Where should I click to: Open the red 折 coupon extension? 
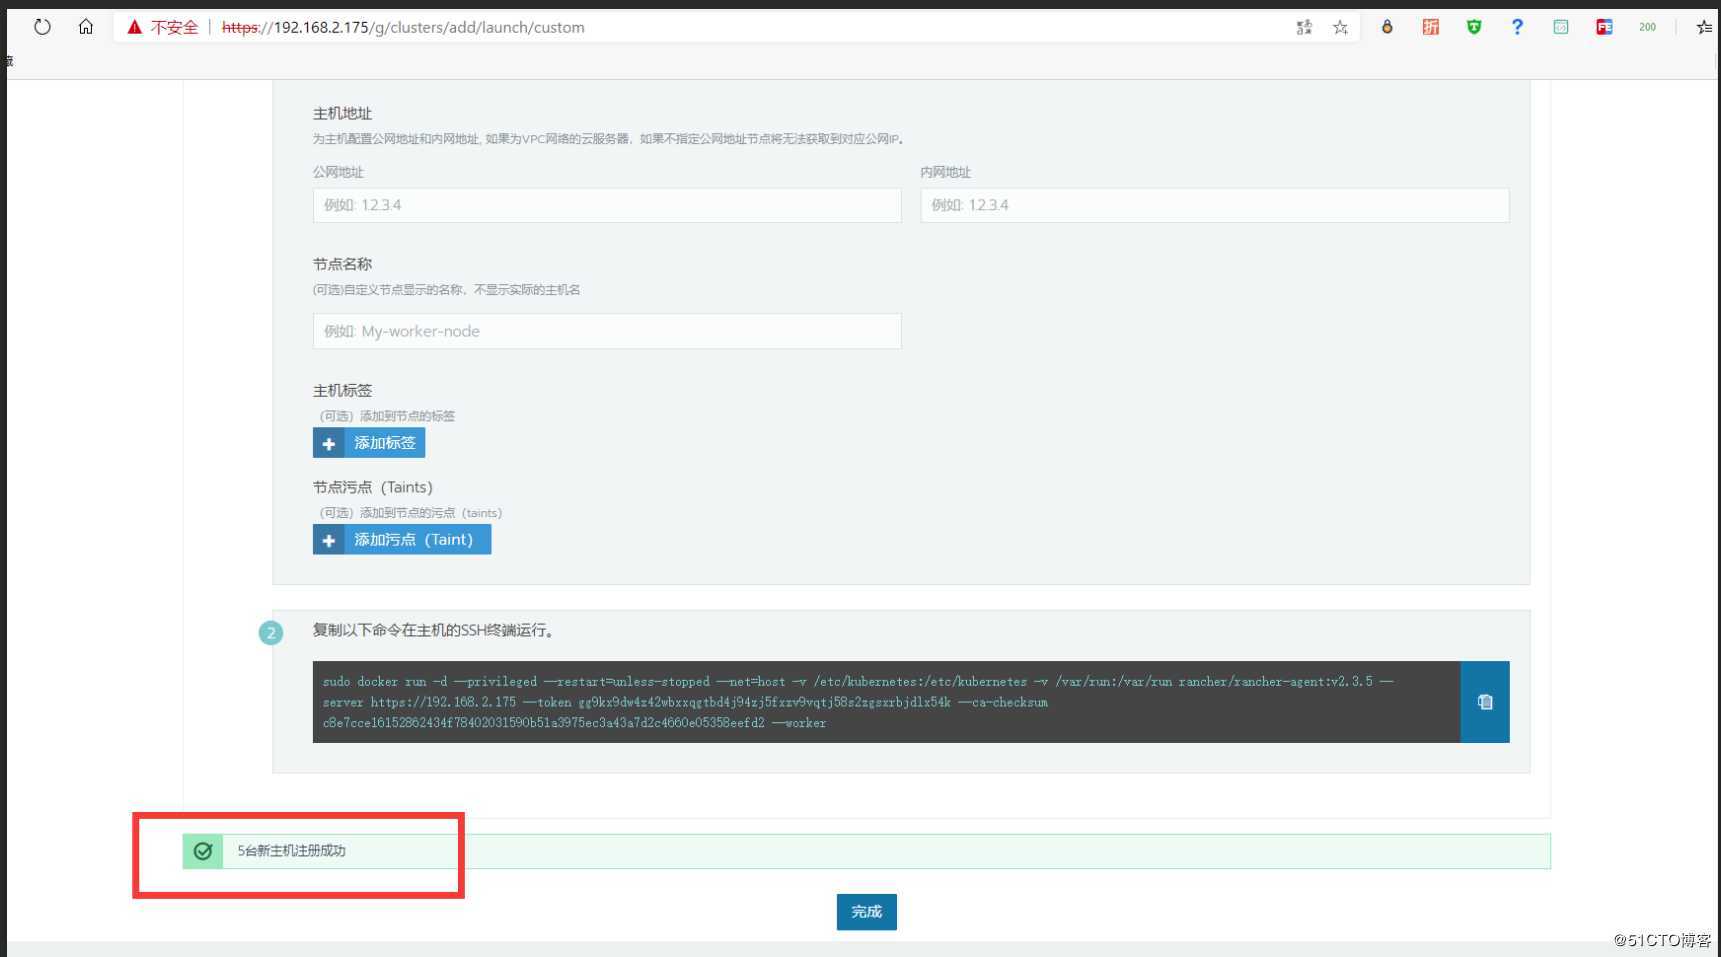[1431, 27]
